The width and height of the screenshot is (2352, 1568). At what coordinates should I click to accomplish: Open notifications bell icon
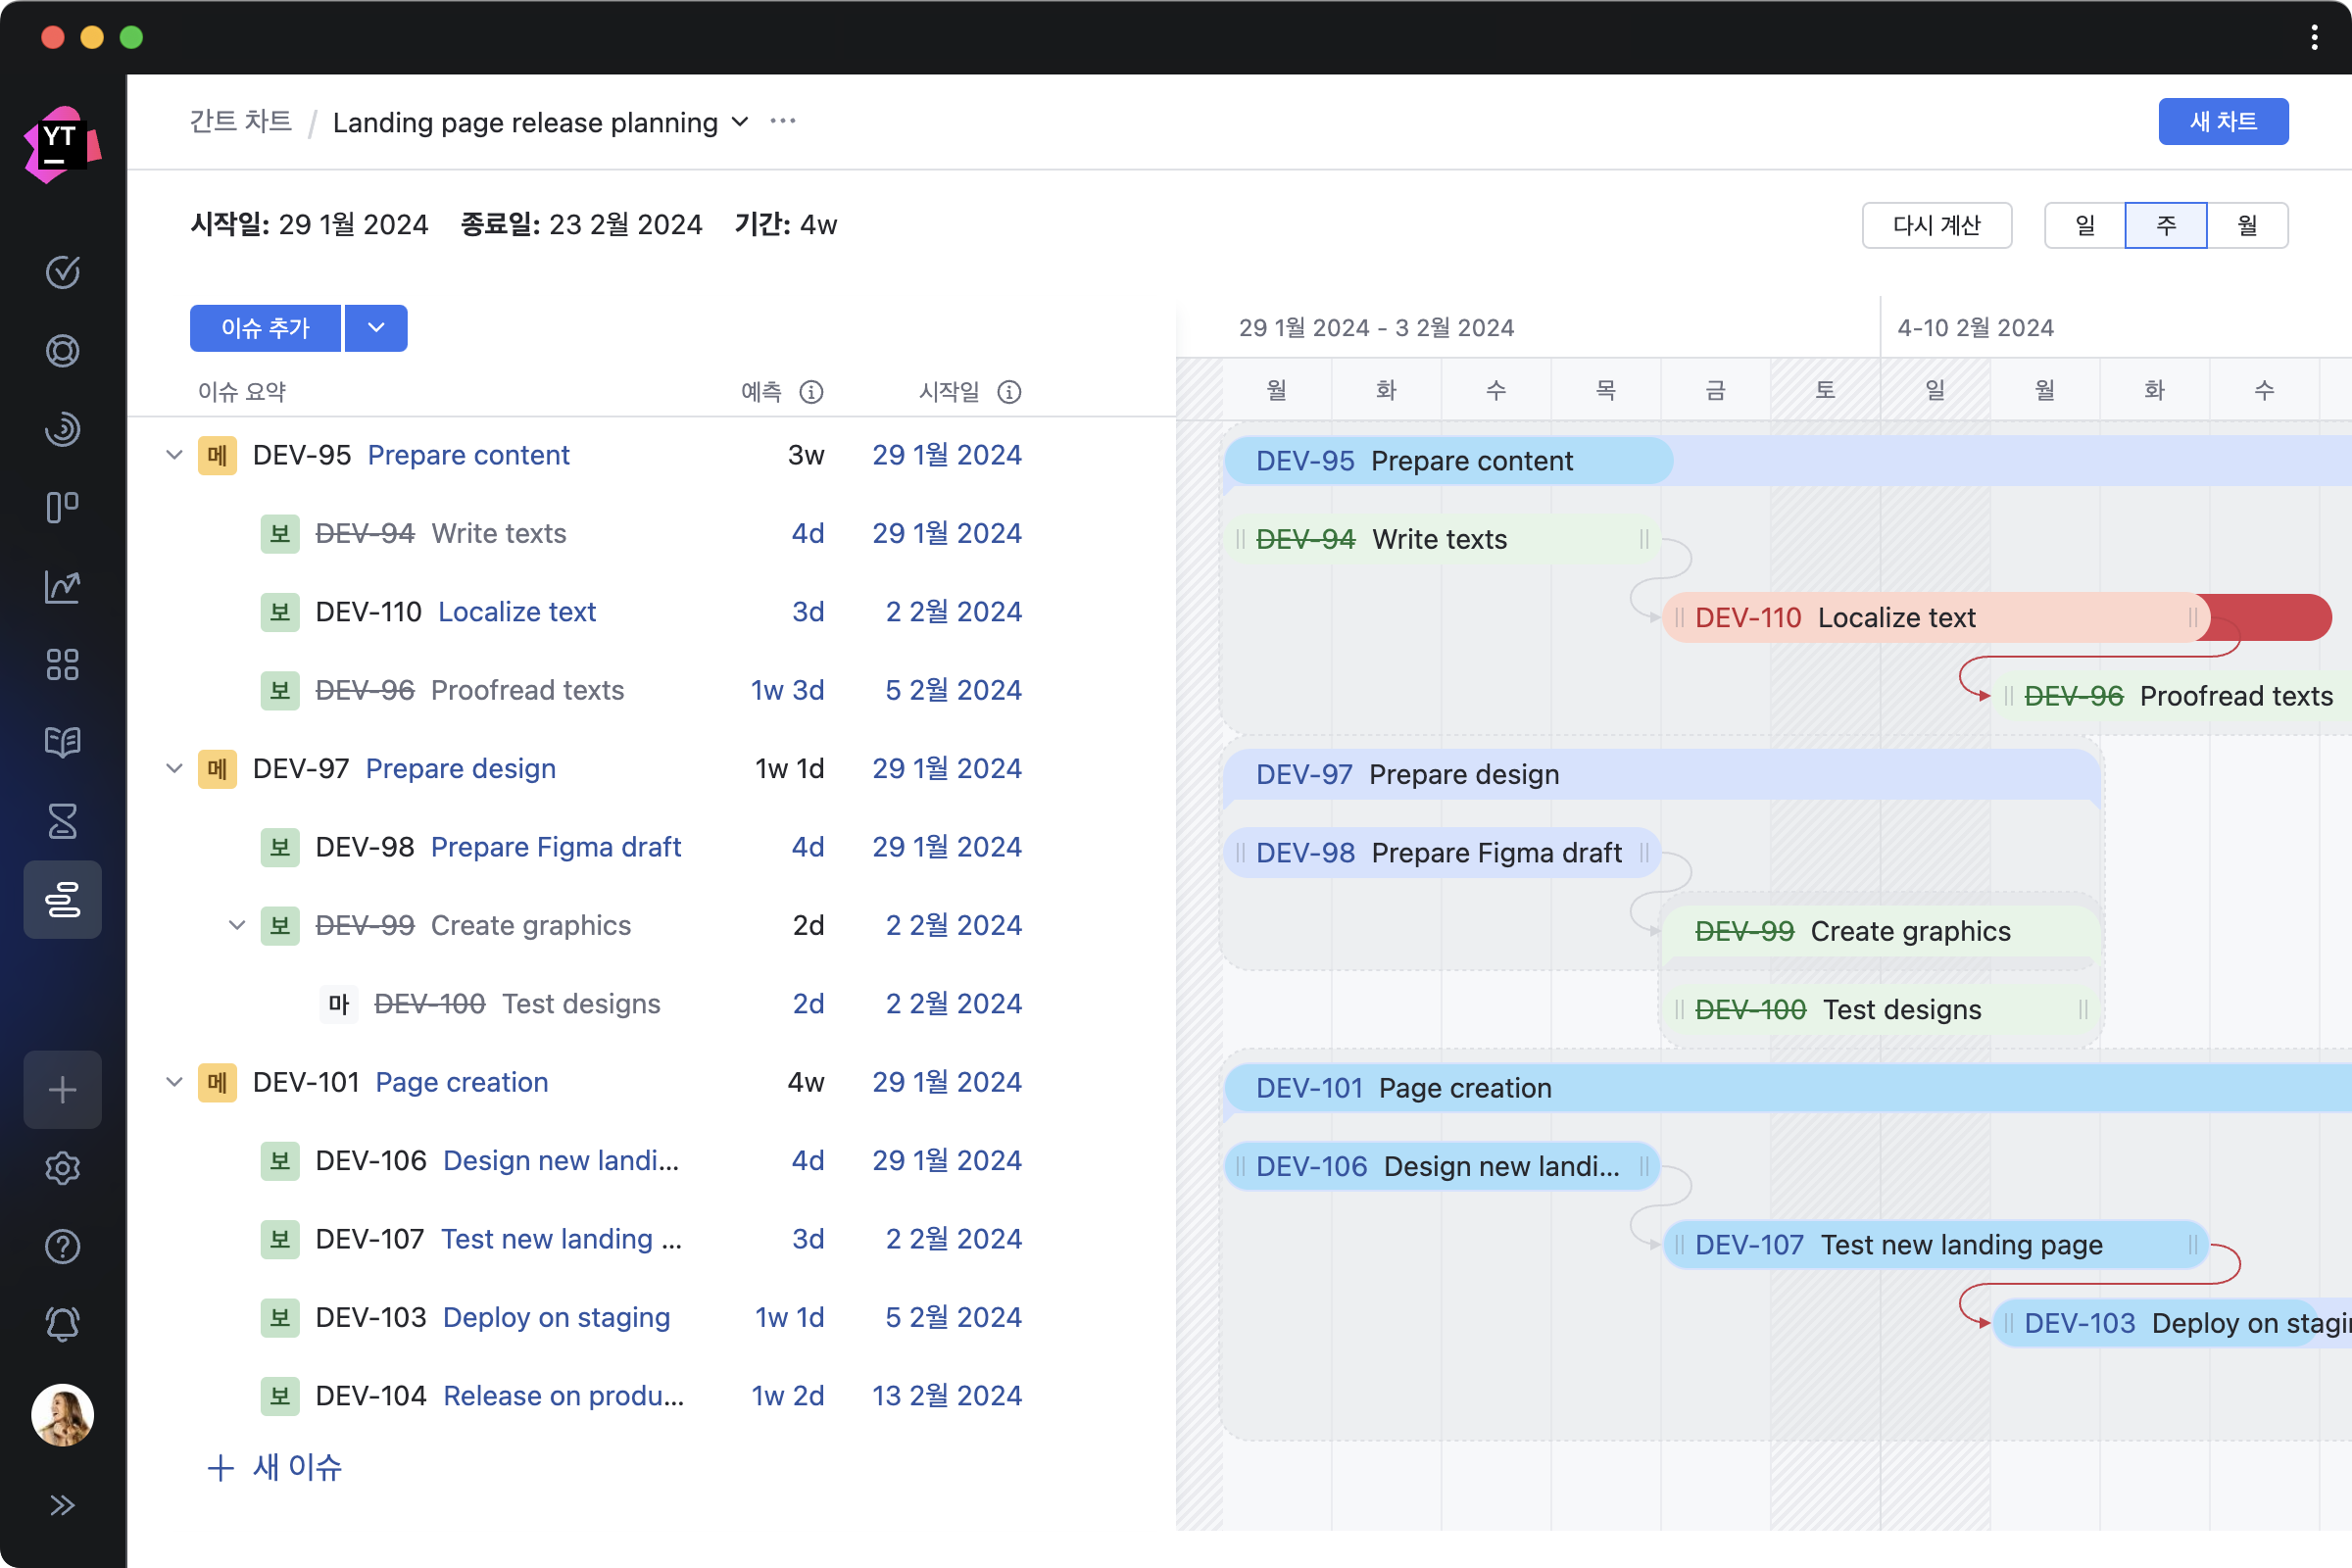pos(62,1324)
